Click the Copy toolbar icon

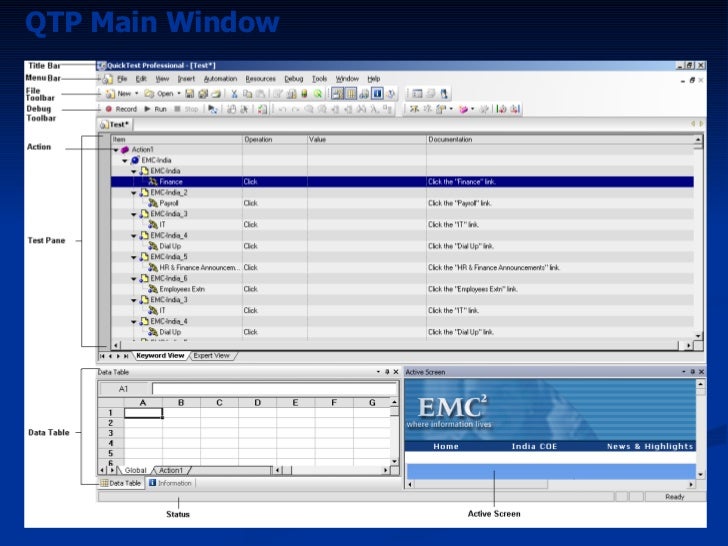(x=247, y=94)
